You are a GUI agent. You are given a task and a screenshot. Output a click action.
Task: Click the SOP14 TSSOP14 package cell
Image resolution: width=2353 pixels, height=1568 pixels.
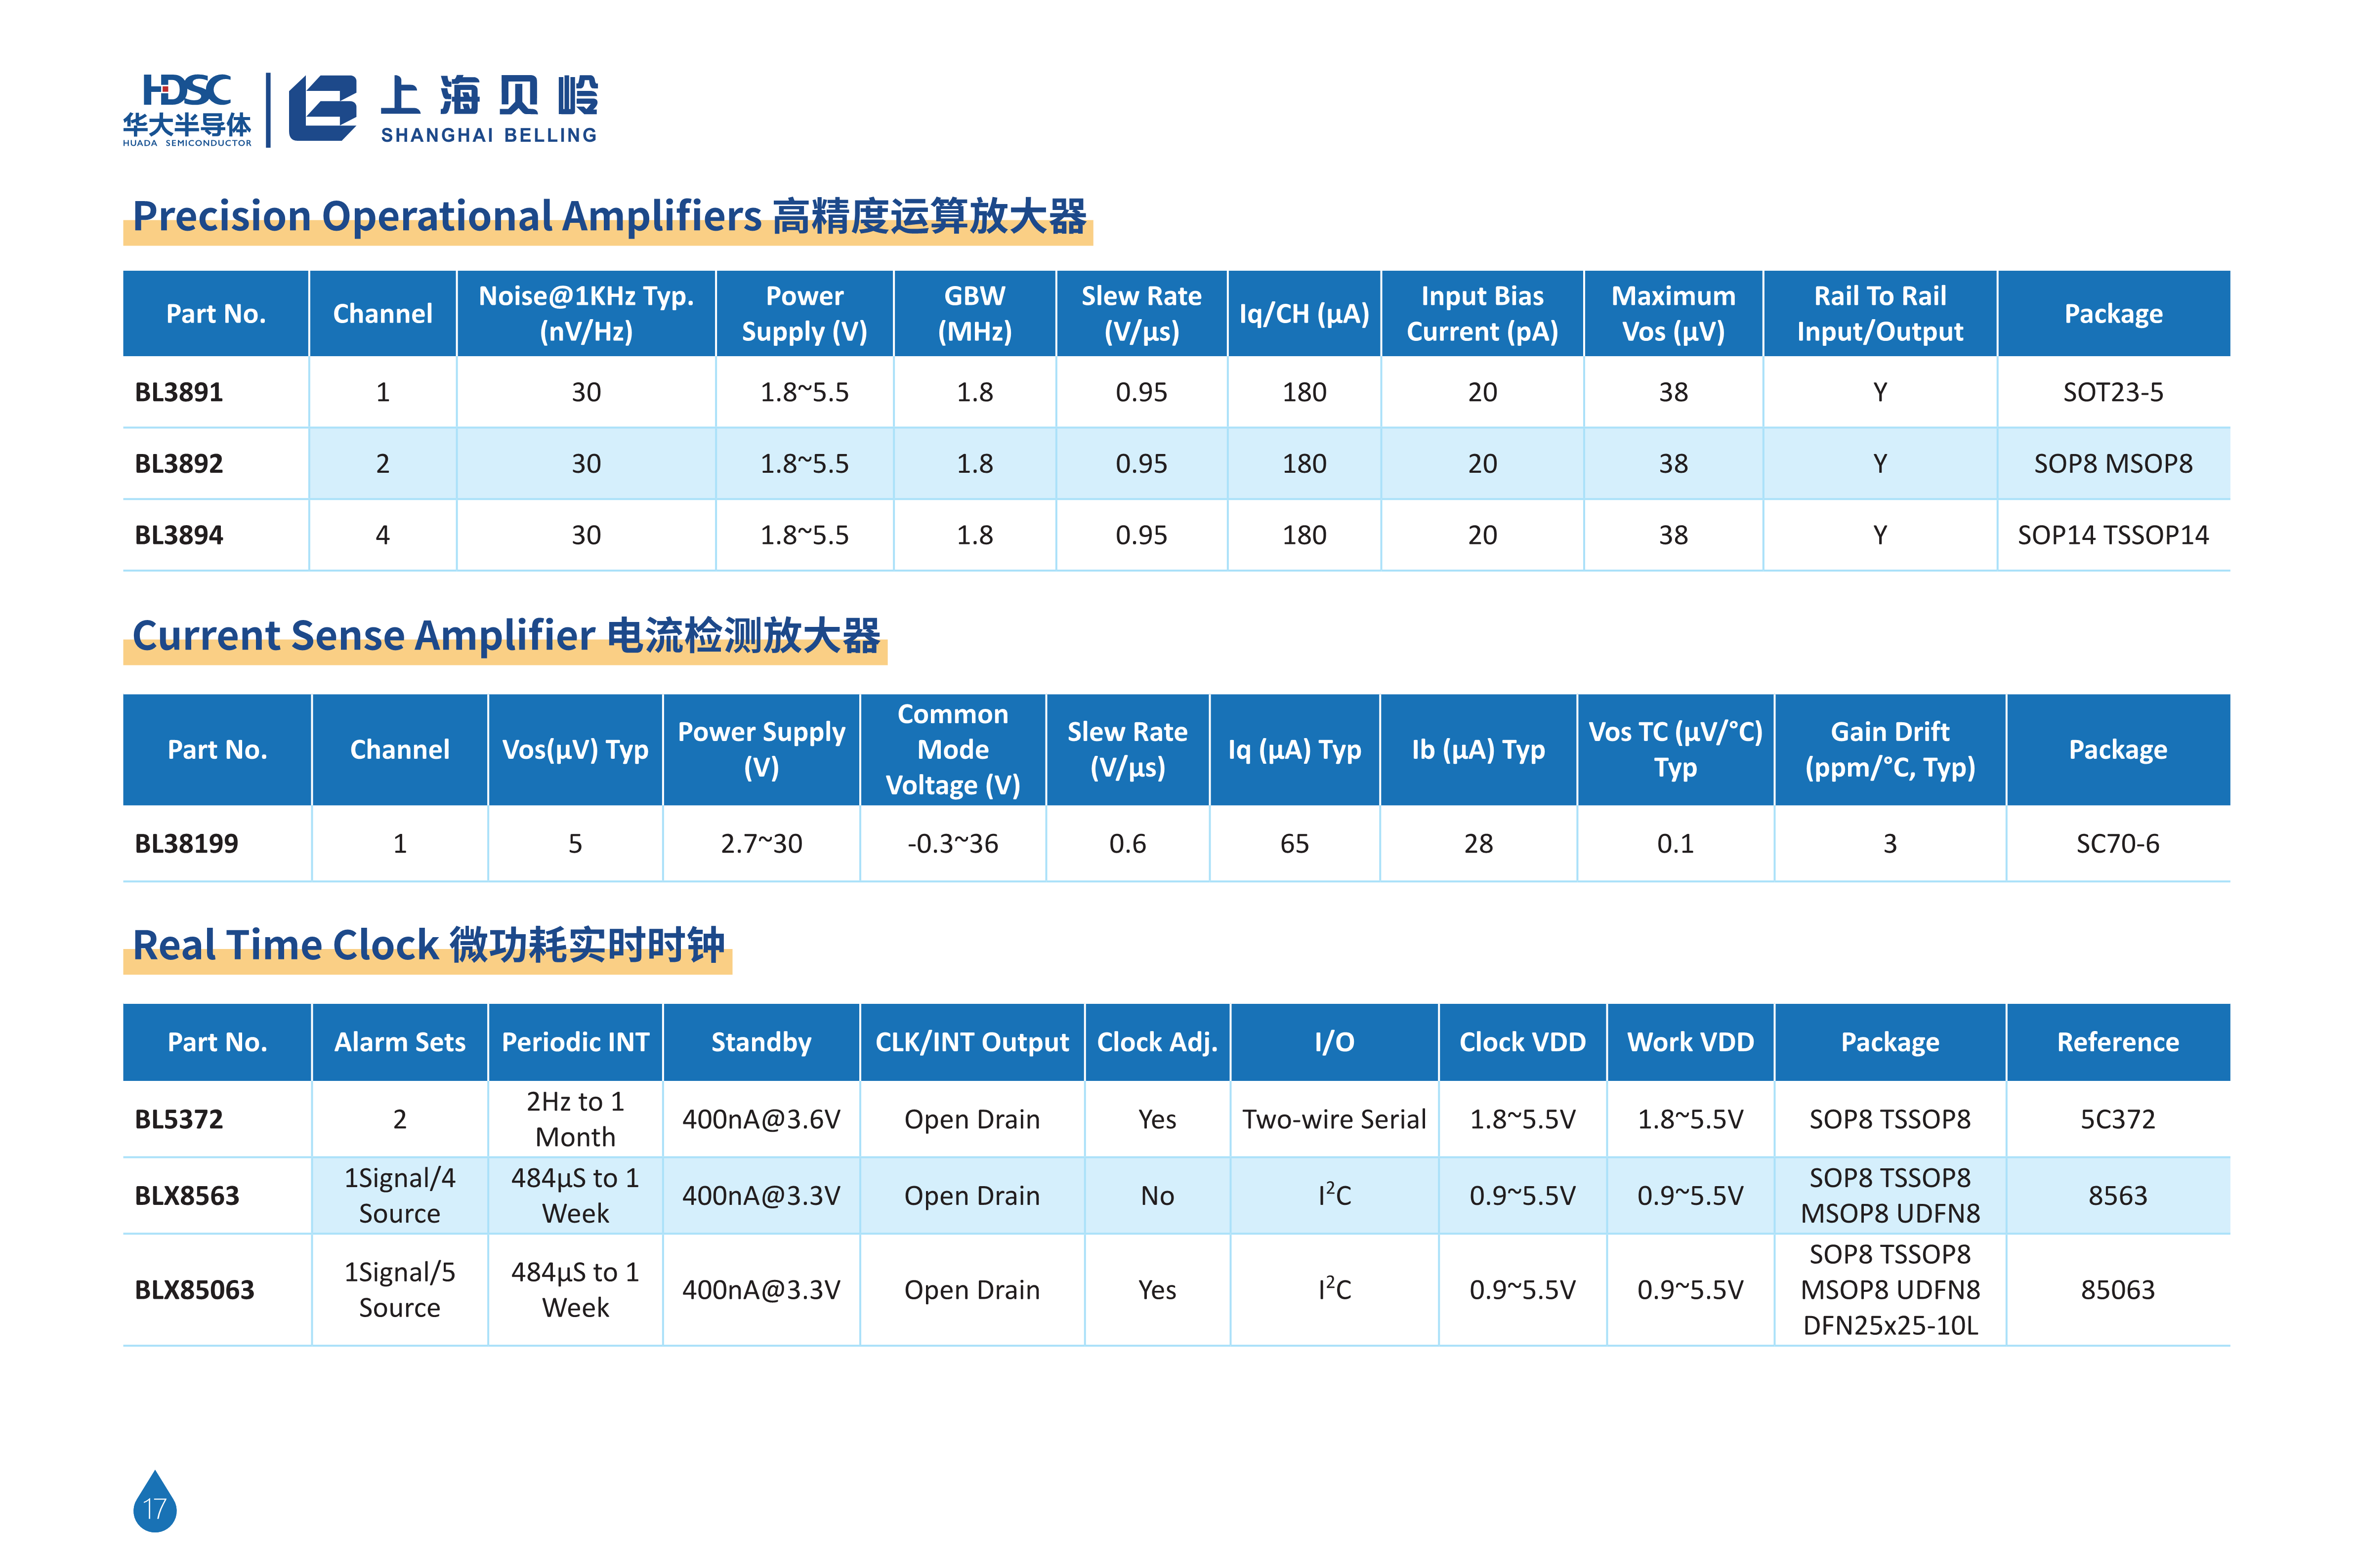pyautogui.click(x=2113, y=535)
